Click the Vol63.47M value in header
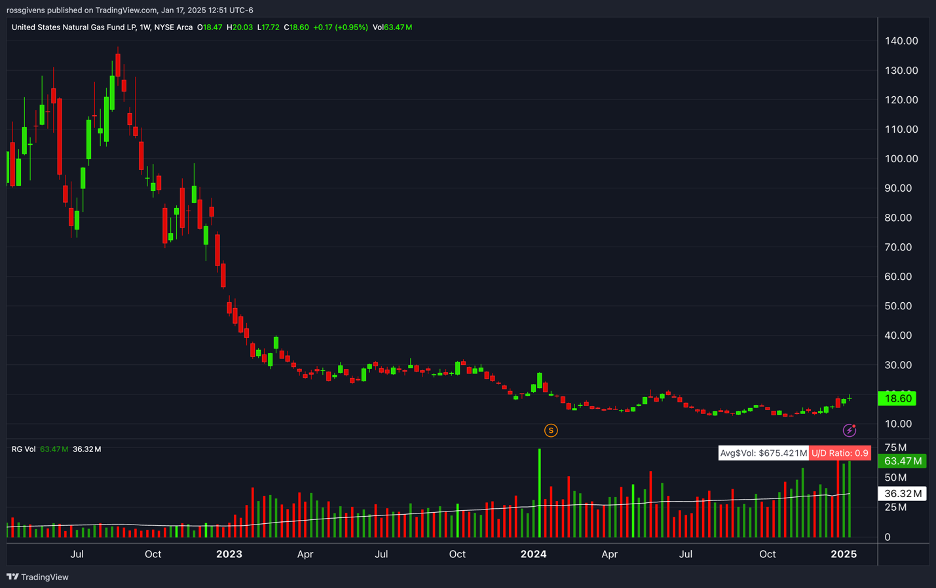The image size is (936, 588). (x=392, y=27)
